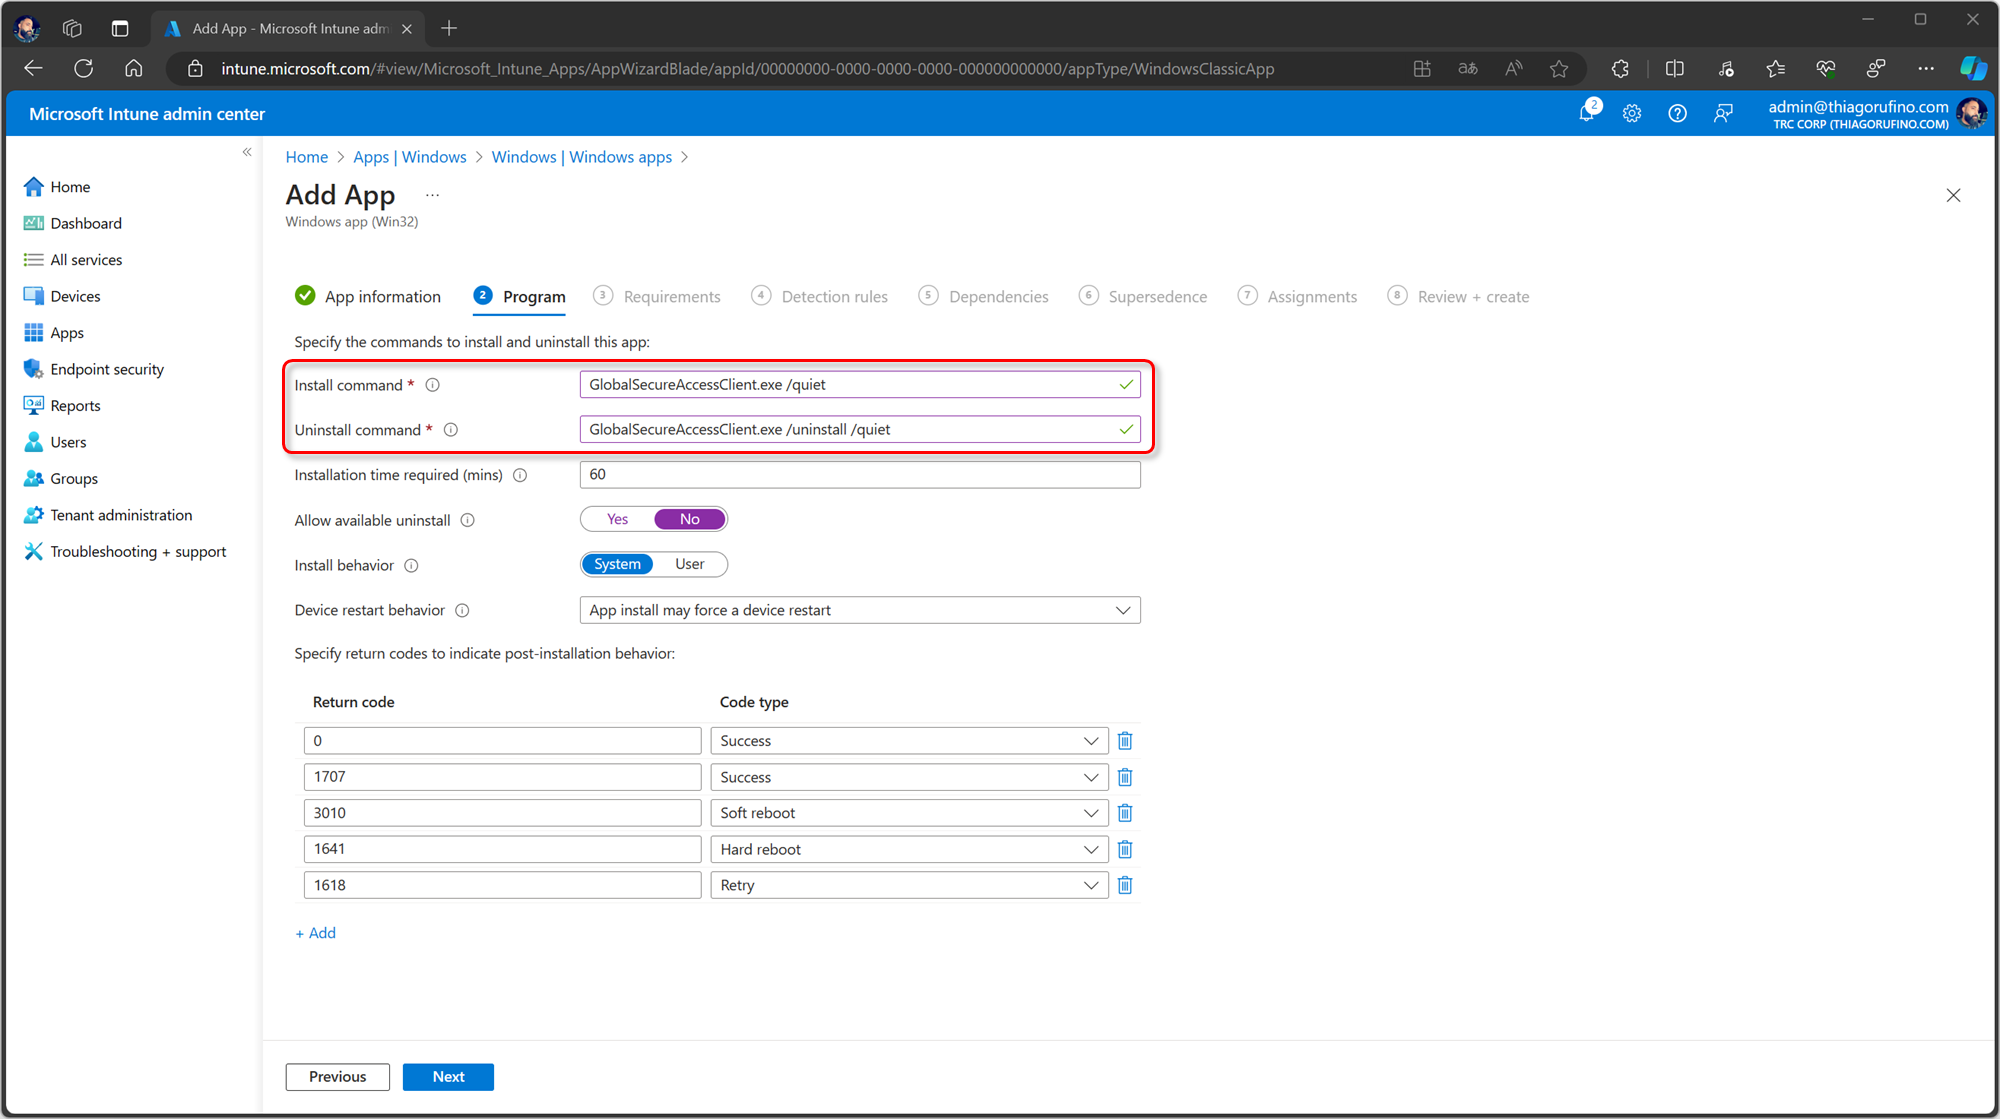Click the Install command input field
2000x1119 pixels.
tap(860, 385)
